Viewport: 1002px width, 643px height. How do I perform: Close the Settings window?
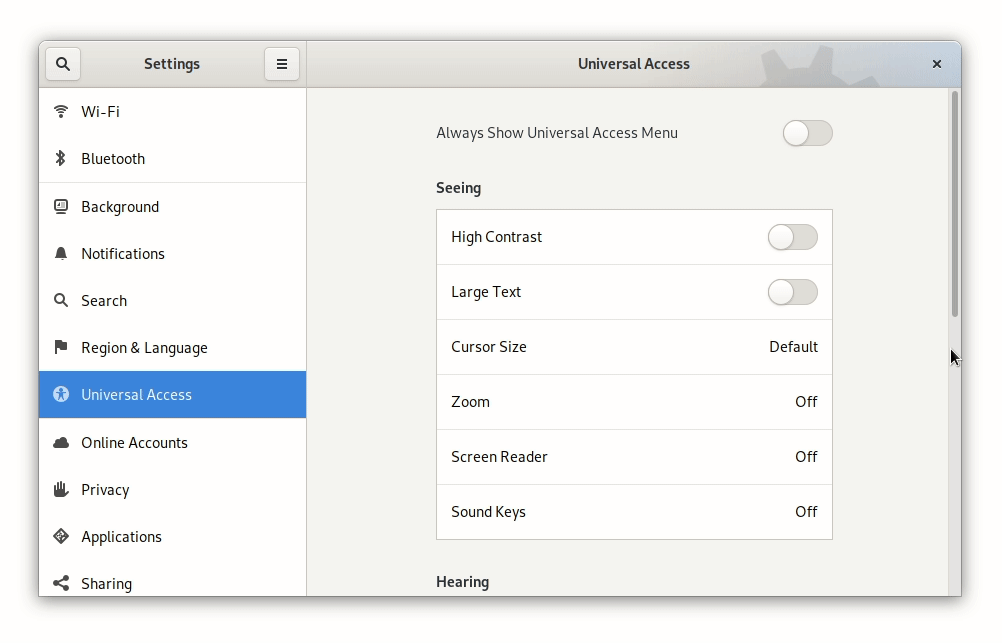(x=937, y=64)
